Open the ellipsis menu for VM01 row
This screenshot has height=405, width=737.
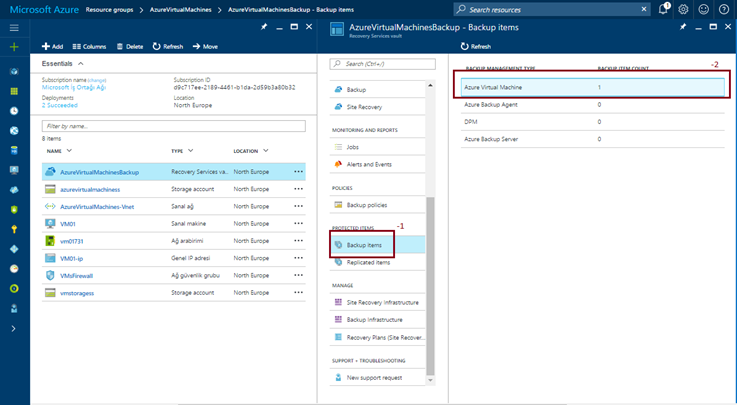coord(298,224)
